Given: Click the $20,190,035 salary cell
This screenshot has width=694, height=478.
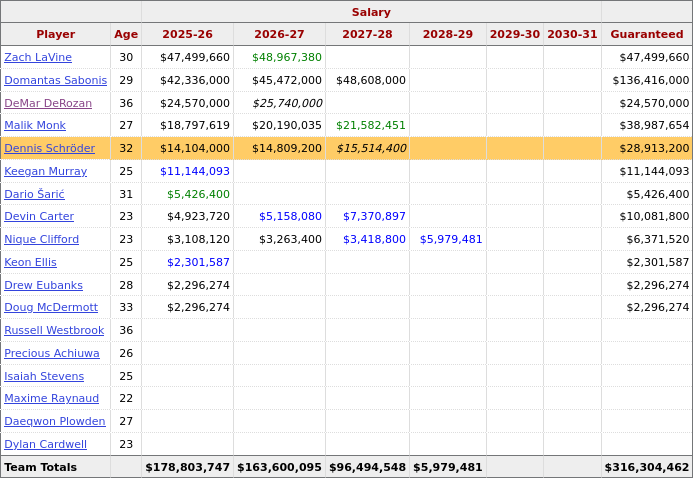Looking at the screenshot, I should pos(287,125).
